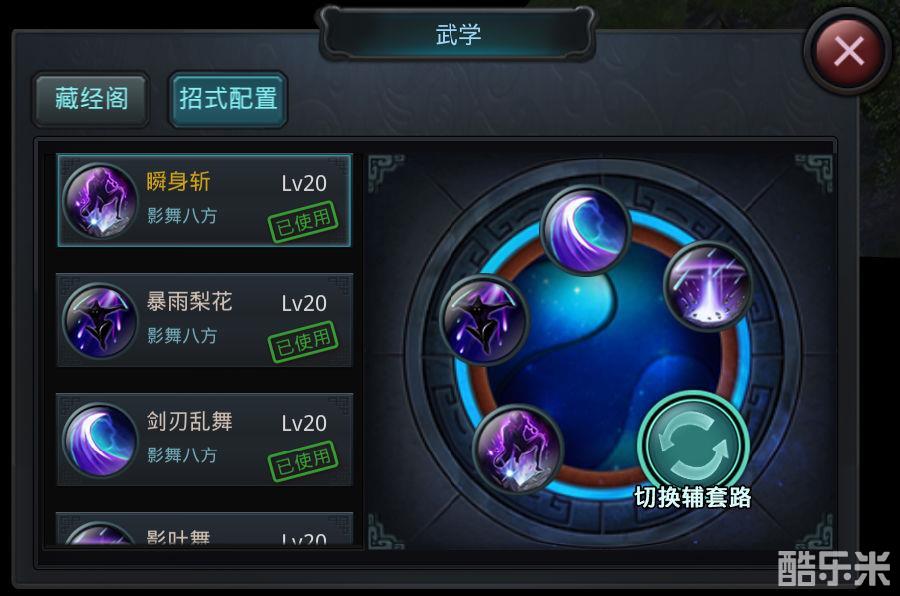Click the crescent slash skill slot on wheel
Screen dimensions: 900x596
[x=585, y=230]
